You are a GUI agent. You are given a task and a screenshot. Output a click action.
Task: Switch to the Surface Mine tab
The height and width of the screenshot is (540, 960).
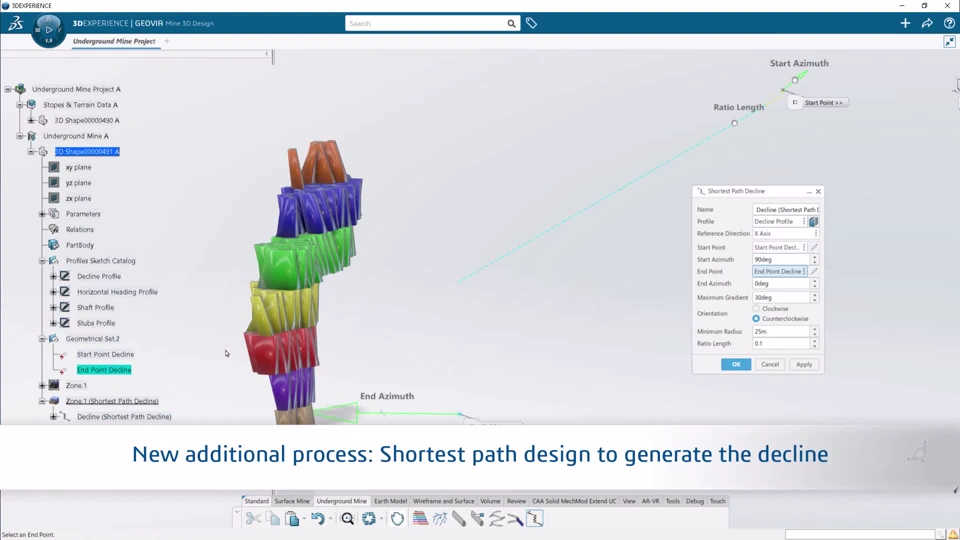coord(292,501)
